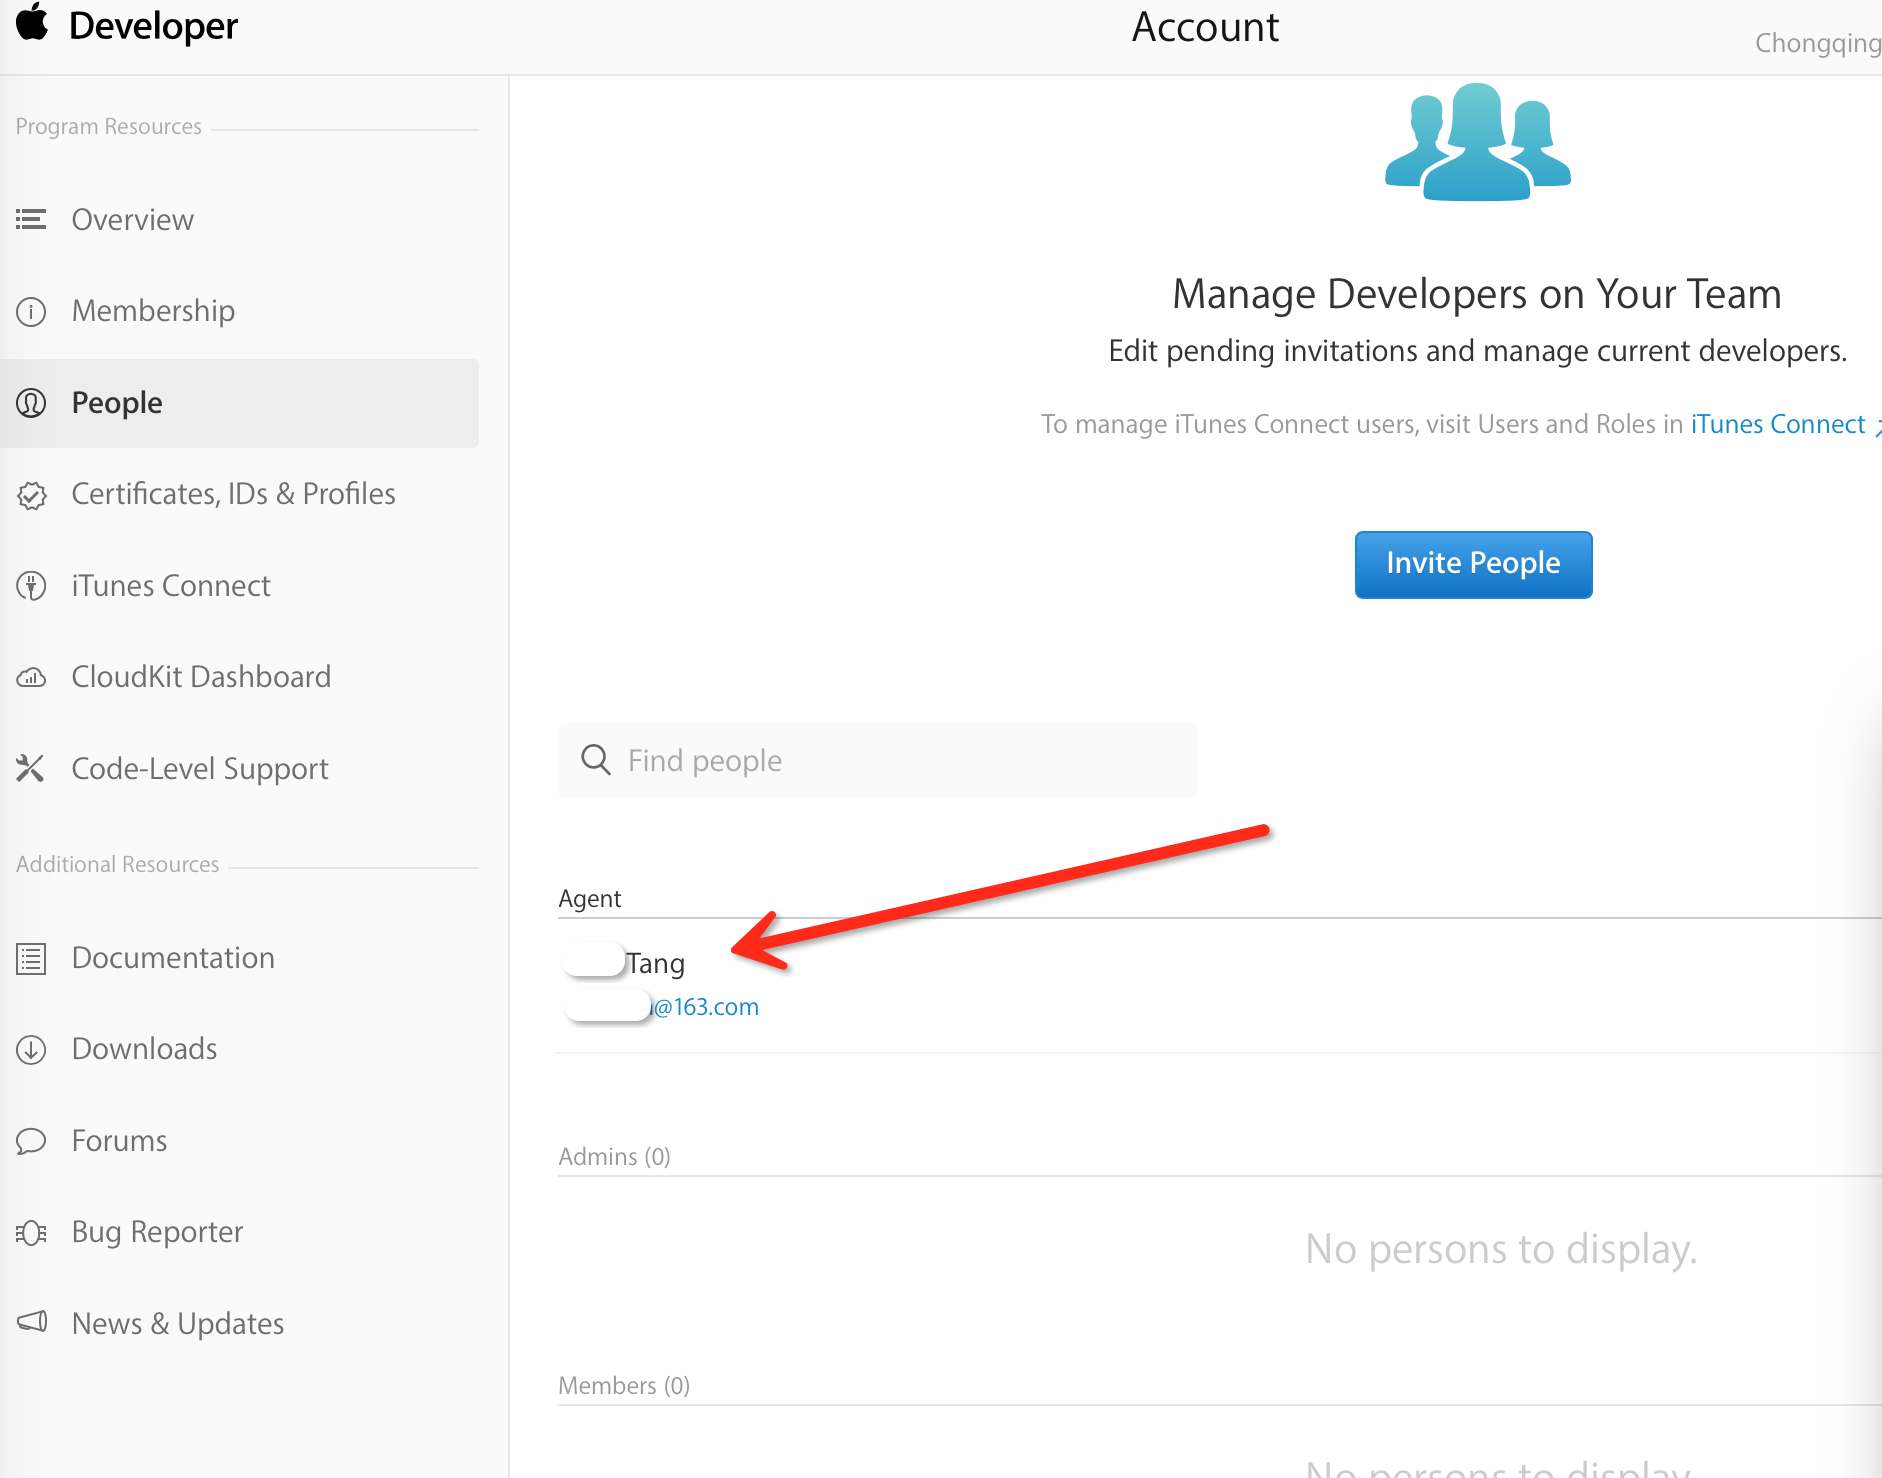Click the Apple logo icon

[x=32, y=22]
